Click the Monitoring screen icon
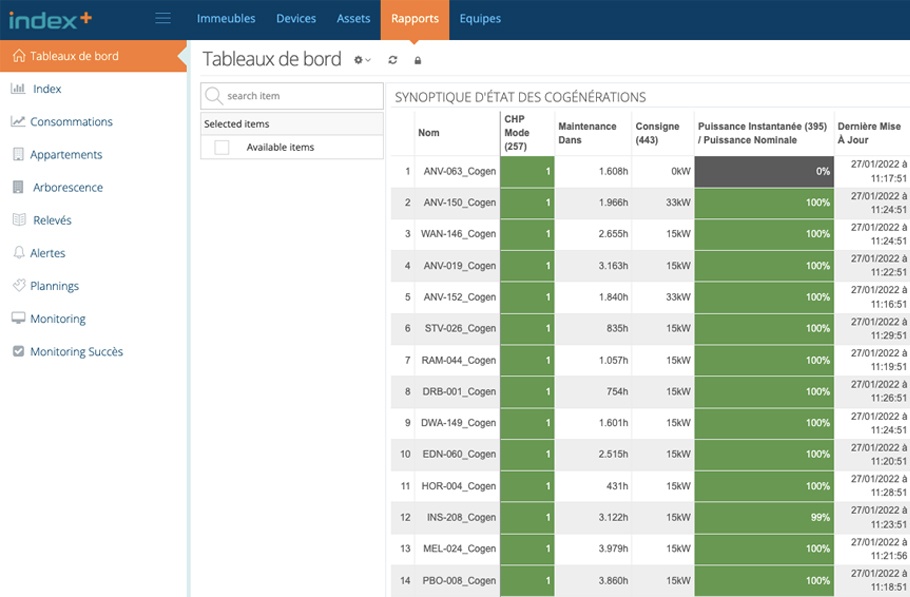The height and width of the screenshot is (597, 910). click(18, 319)
